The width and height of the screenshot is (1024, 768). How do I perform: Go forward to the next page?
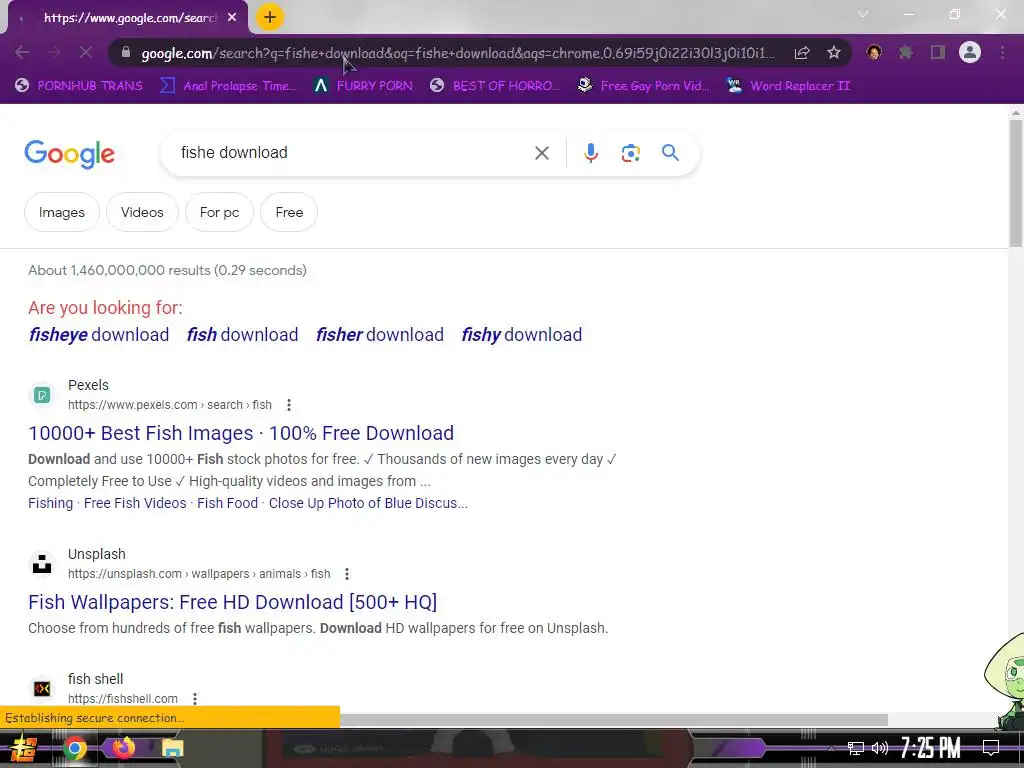(54, 52)
